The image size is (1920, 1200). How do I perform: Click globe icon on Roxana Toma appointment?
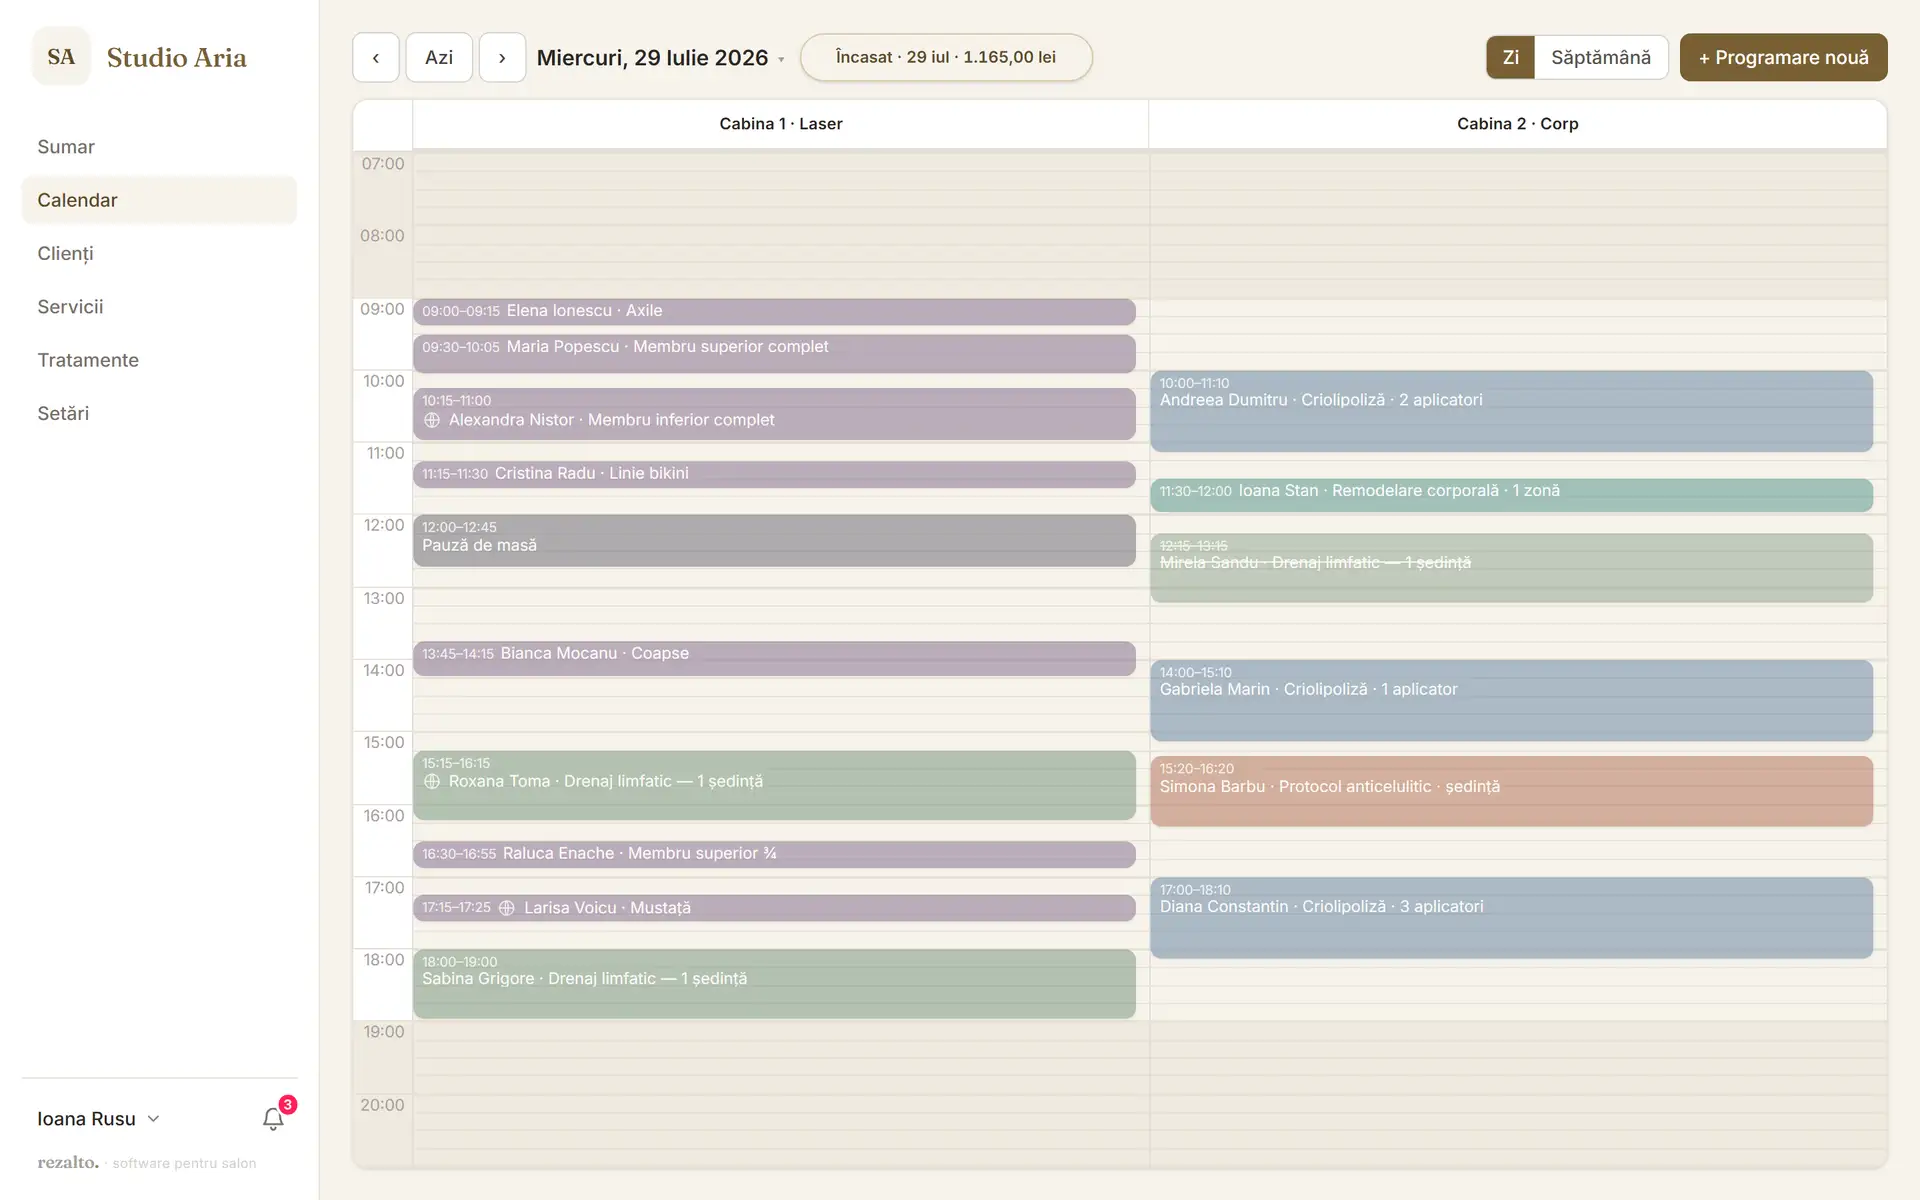[432, 781]
